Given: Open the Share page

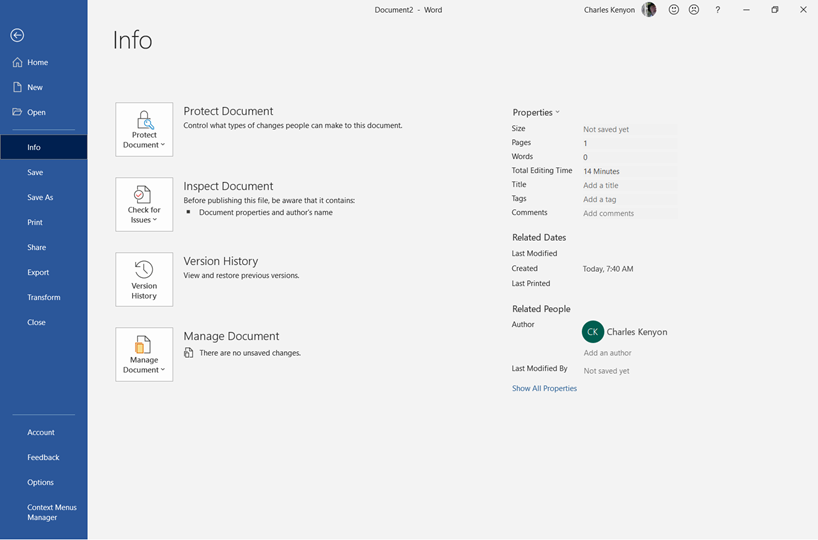Looking at the screenshot, I should coord(44,247).
